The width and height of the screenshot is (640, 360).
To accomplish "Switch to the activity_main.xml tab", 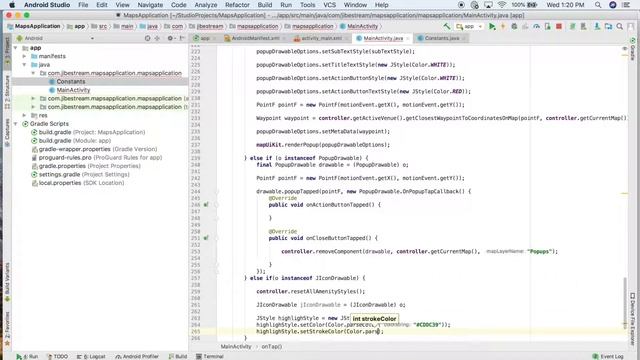I will click(x=321, y=38).
